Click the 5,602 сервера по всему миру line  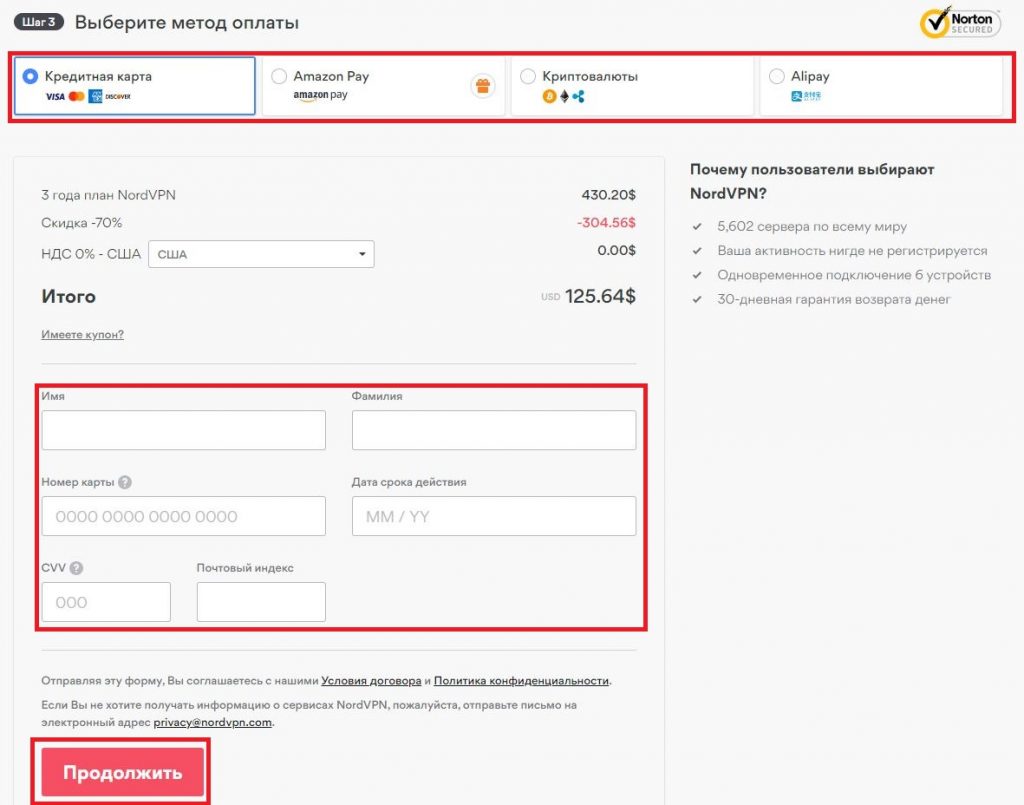click(x=812, y=227)
